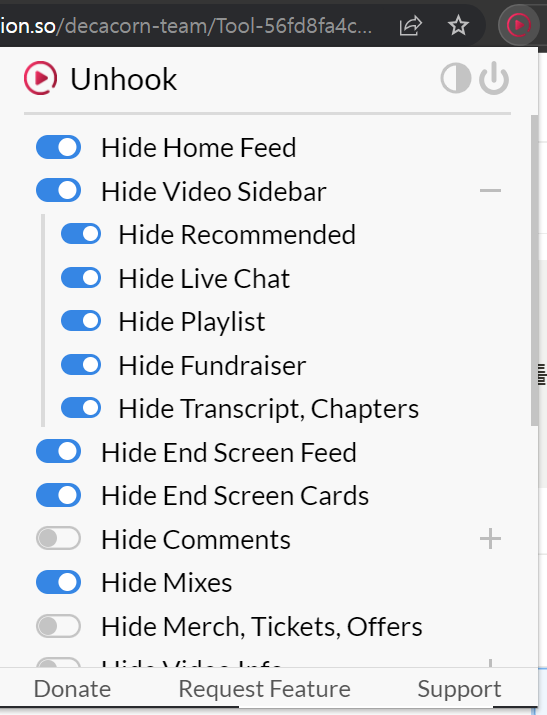Toggle Hide Mixes off
Screen dimensions: 547x715
58,582
